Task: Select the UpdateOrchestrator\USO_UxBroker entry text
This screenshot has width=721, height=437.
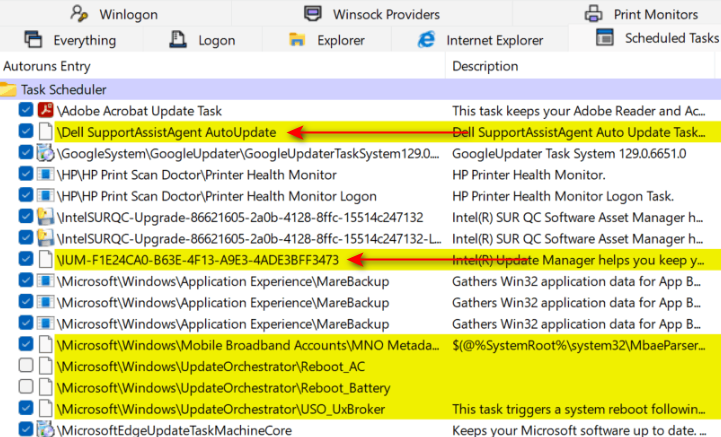Action: [x=221, y=409]
